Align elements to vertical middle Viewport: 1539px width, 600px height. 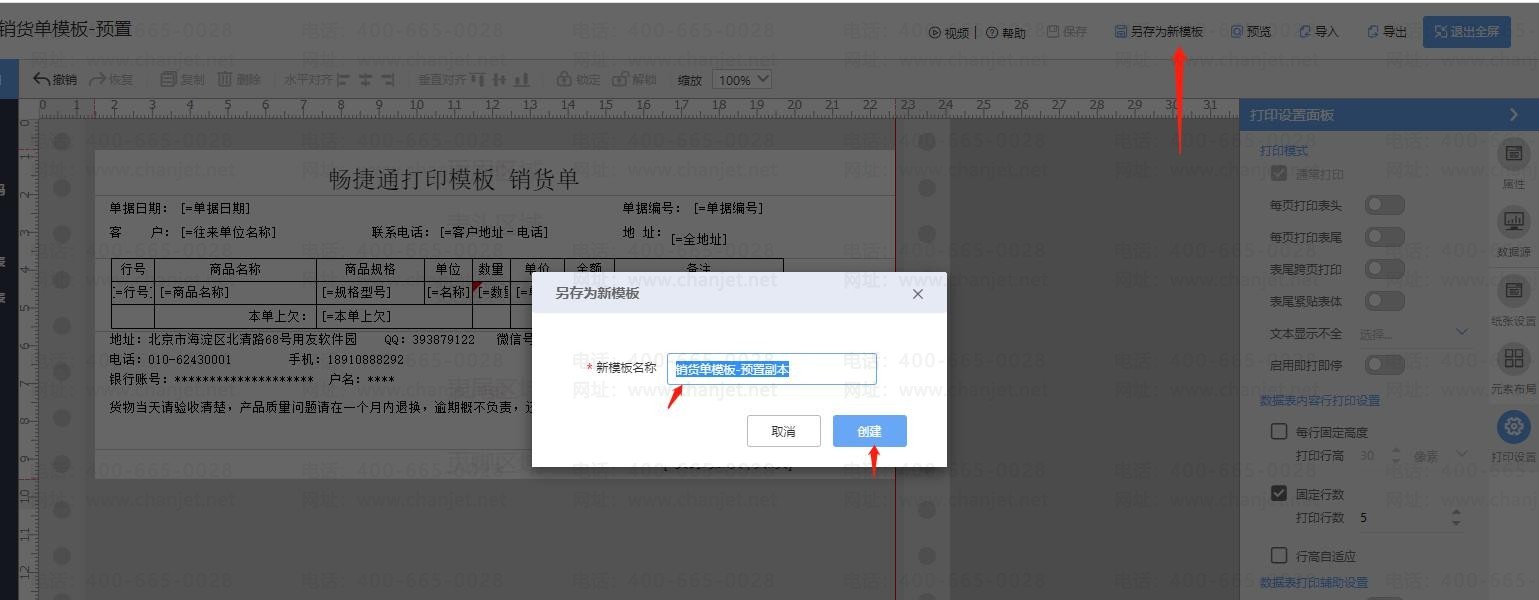click(x=499, y=79)
